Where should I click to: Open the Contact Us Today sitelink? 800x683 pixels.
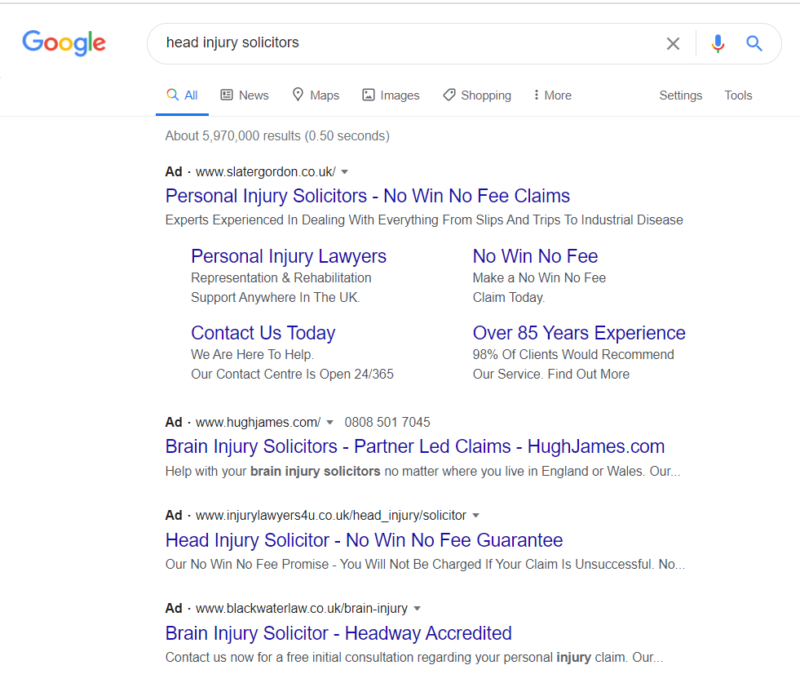pyautogui.click(x=263, y=333)
